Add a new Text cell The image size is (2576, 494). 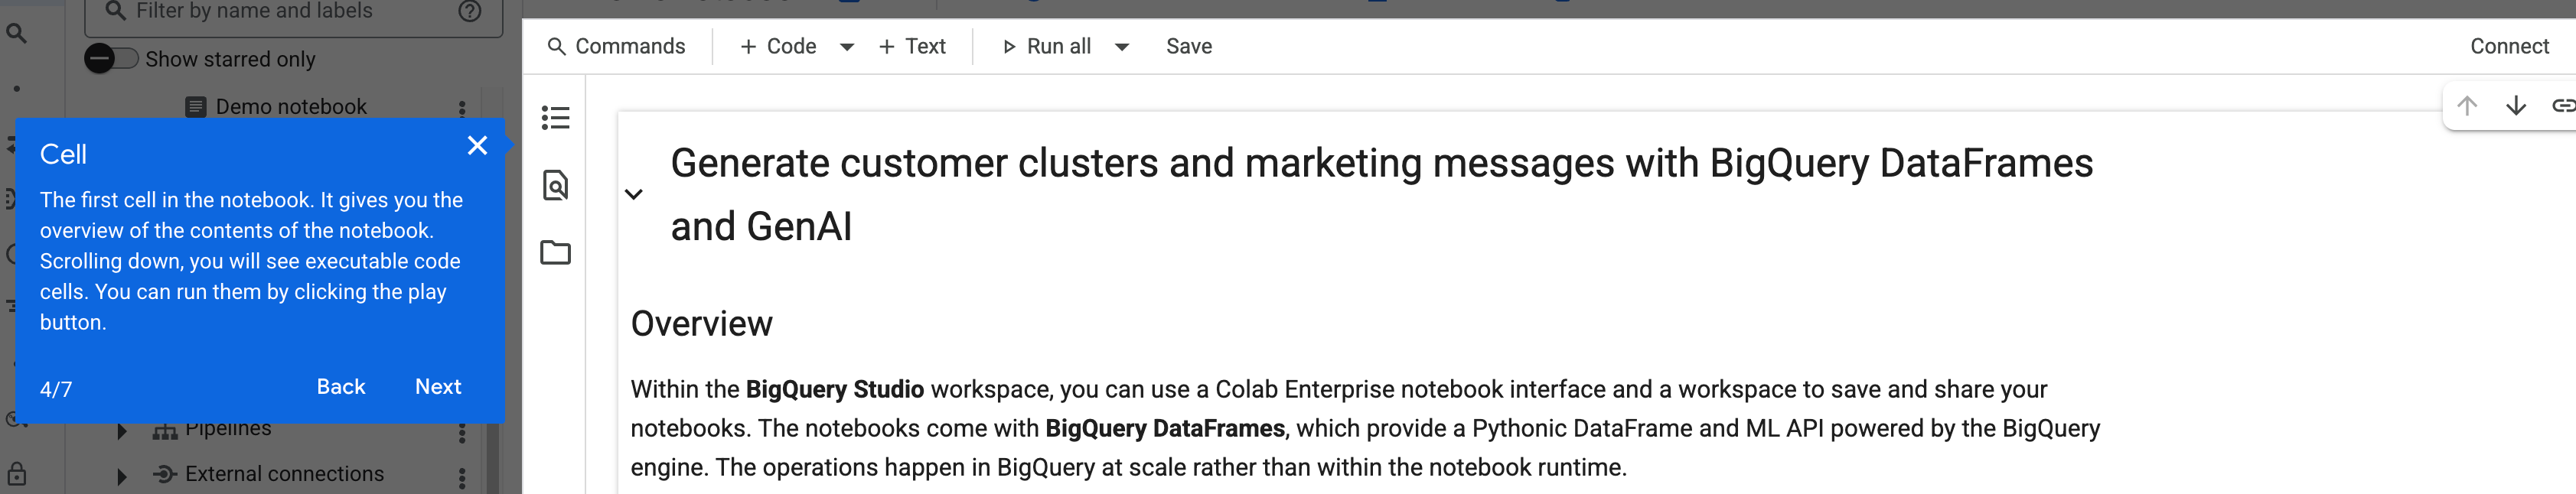911,46
